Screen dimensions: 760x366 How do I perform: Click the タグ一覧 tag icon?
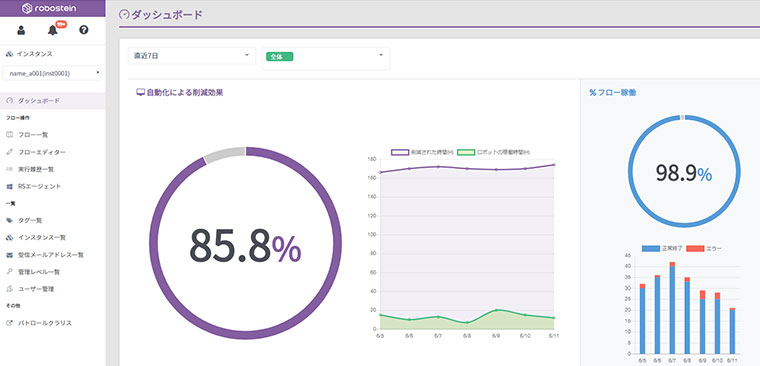9,221
